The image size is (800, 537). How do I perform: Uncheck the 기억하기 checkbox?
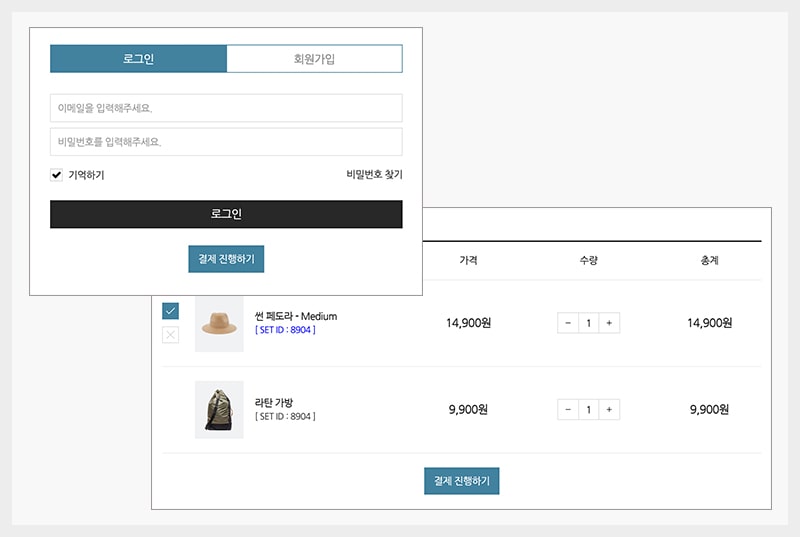57,175
